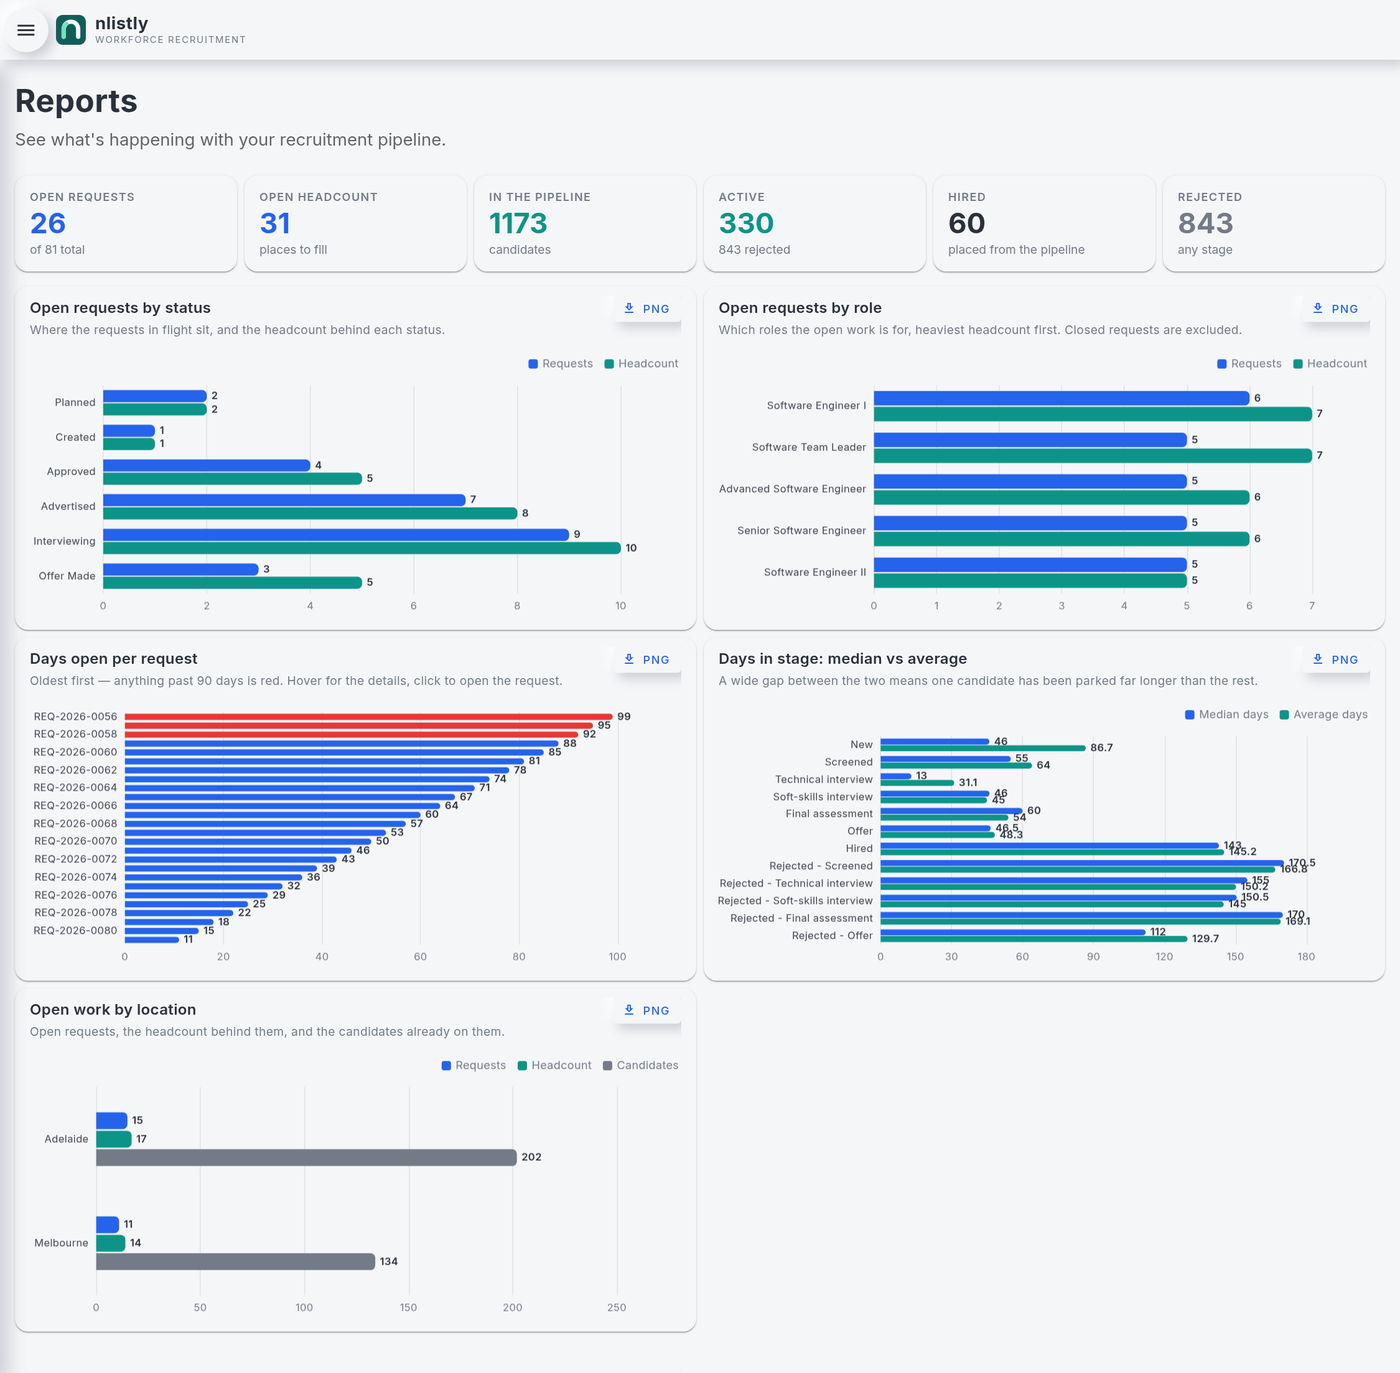Click the Software Engineer I requests bar

click(1061, 398)
